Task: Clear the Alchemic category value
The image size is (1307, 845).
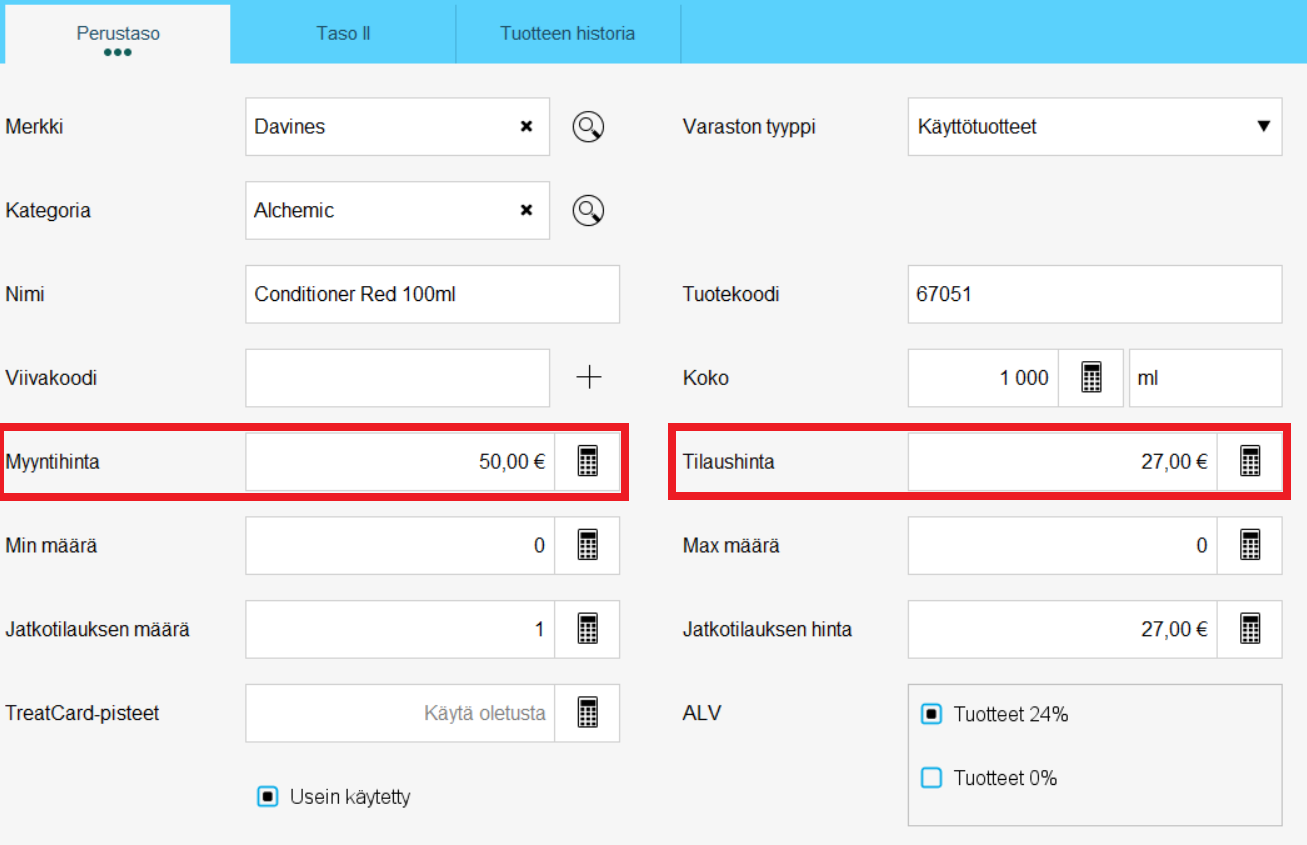Action: 526,211
